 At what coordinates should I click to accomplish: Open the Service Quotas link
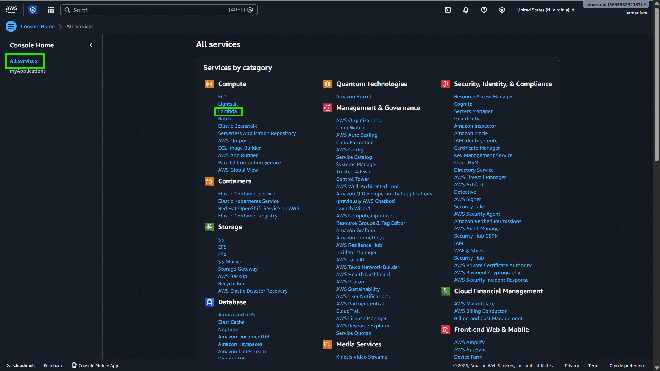pos(354,333)
